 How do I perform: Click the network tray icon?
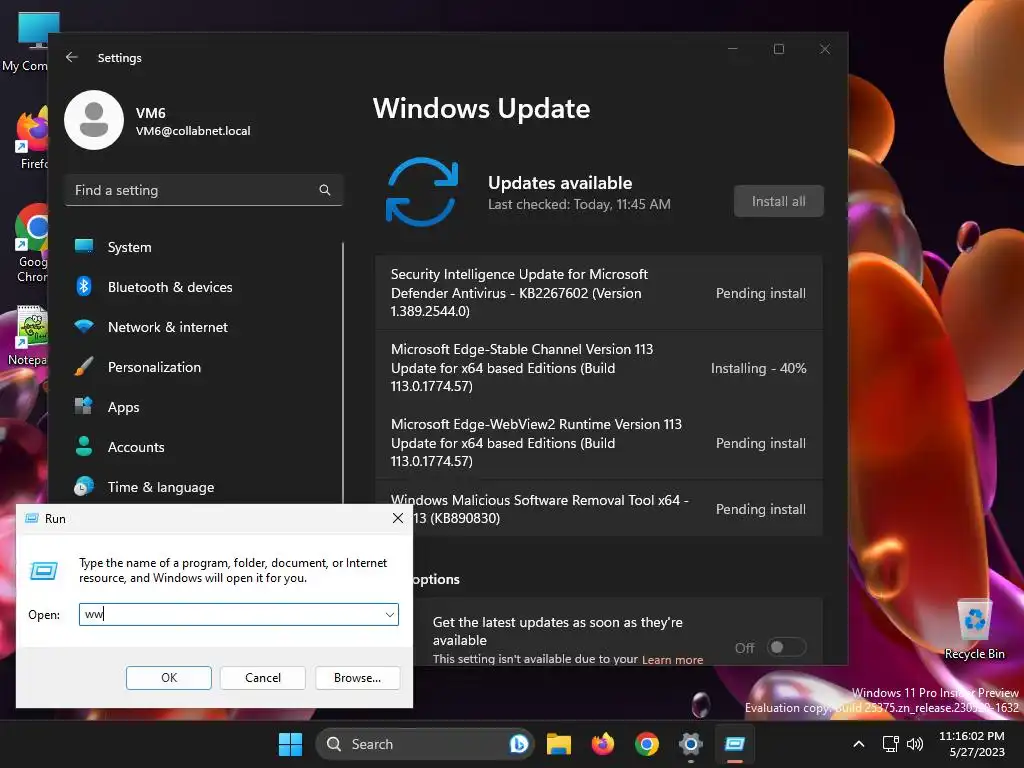pos(890,744)
